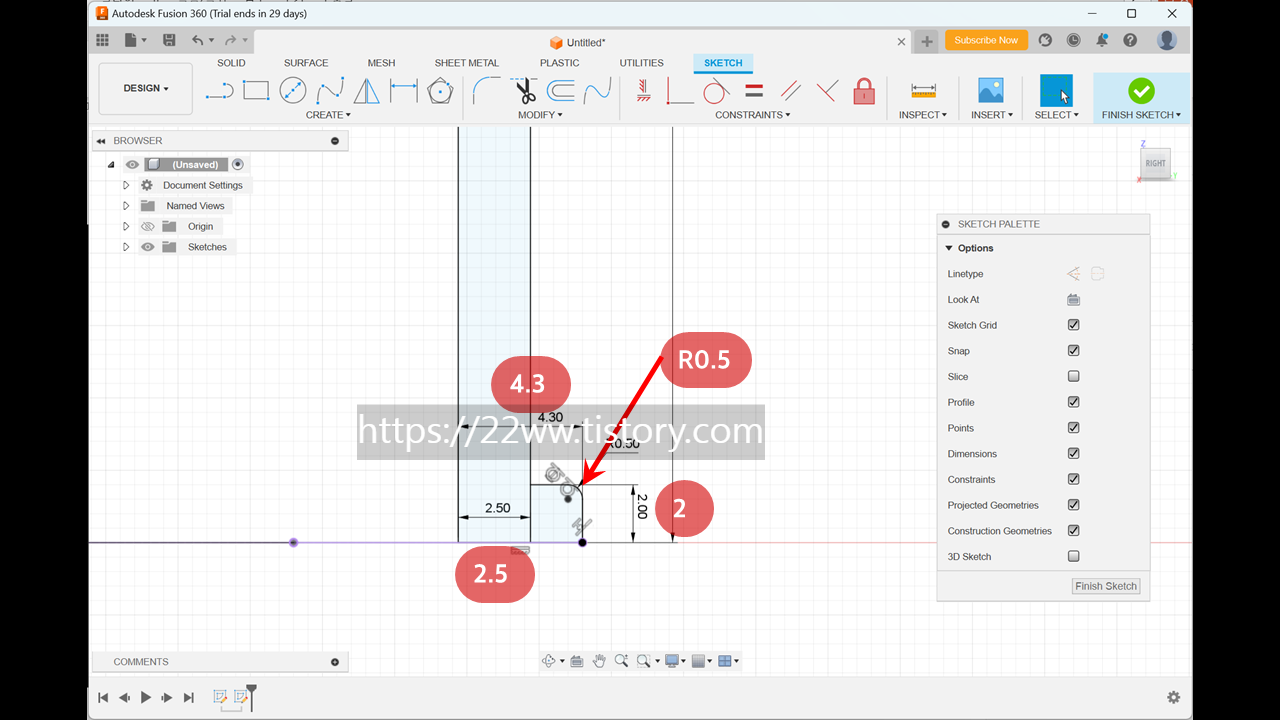Click Finish Sketch button in Sketch Palette
Screen dimensions: 1280x720
coord(1106,586)
